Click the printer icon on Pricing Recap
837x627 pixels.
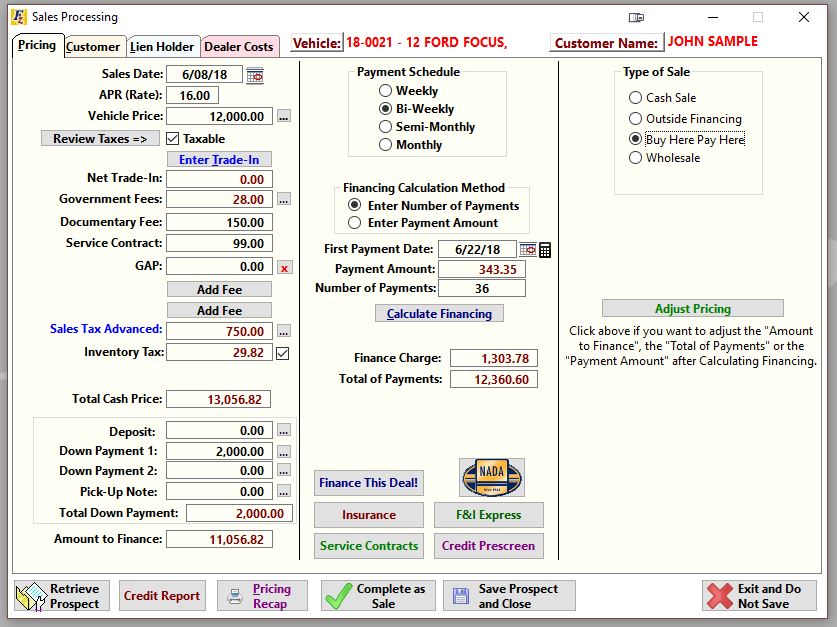point(234,595)
